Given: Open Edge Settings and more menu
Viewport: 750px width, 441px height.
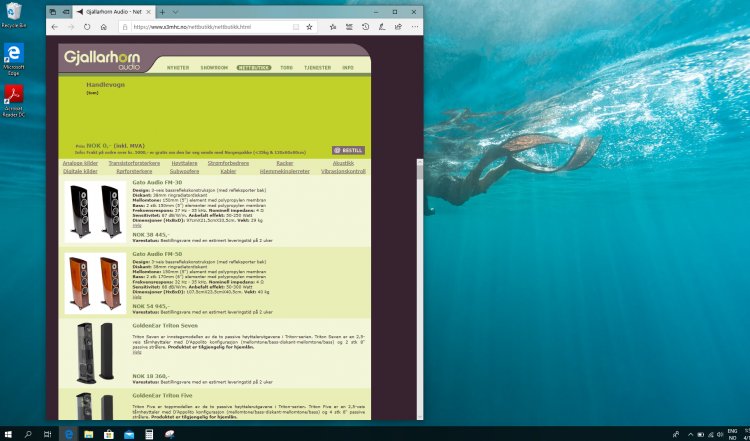Looking at the screenshot, I should 414,27.
